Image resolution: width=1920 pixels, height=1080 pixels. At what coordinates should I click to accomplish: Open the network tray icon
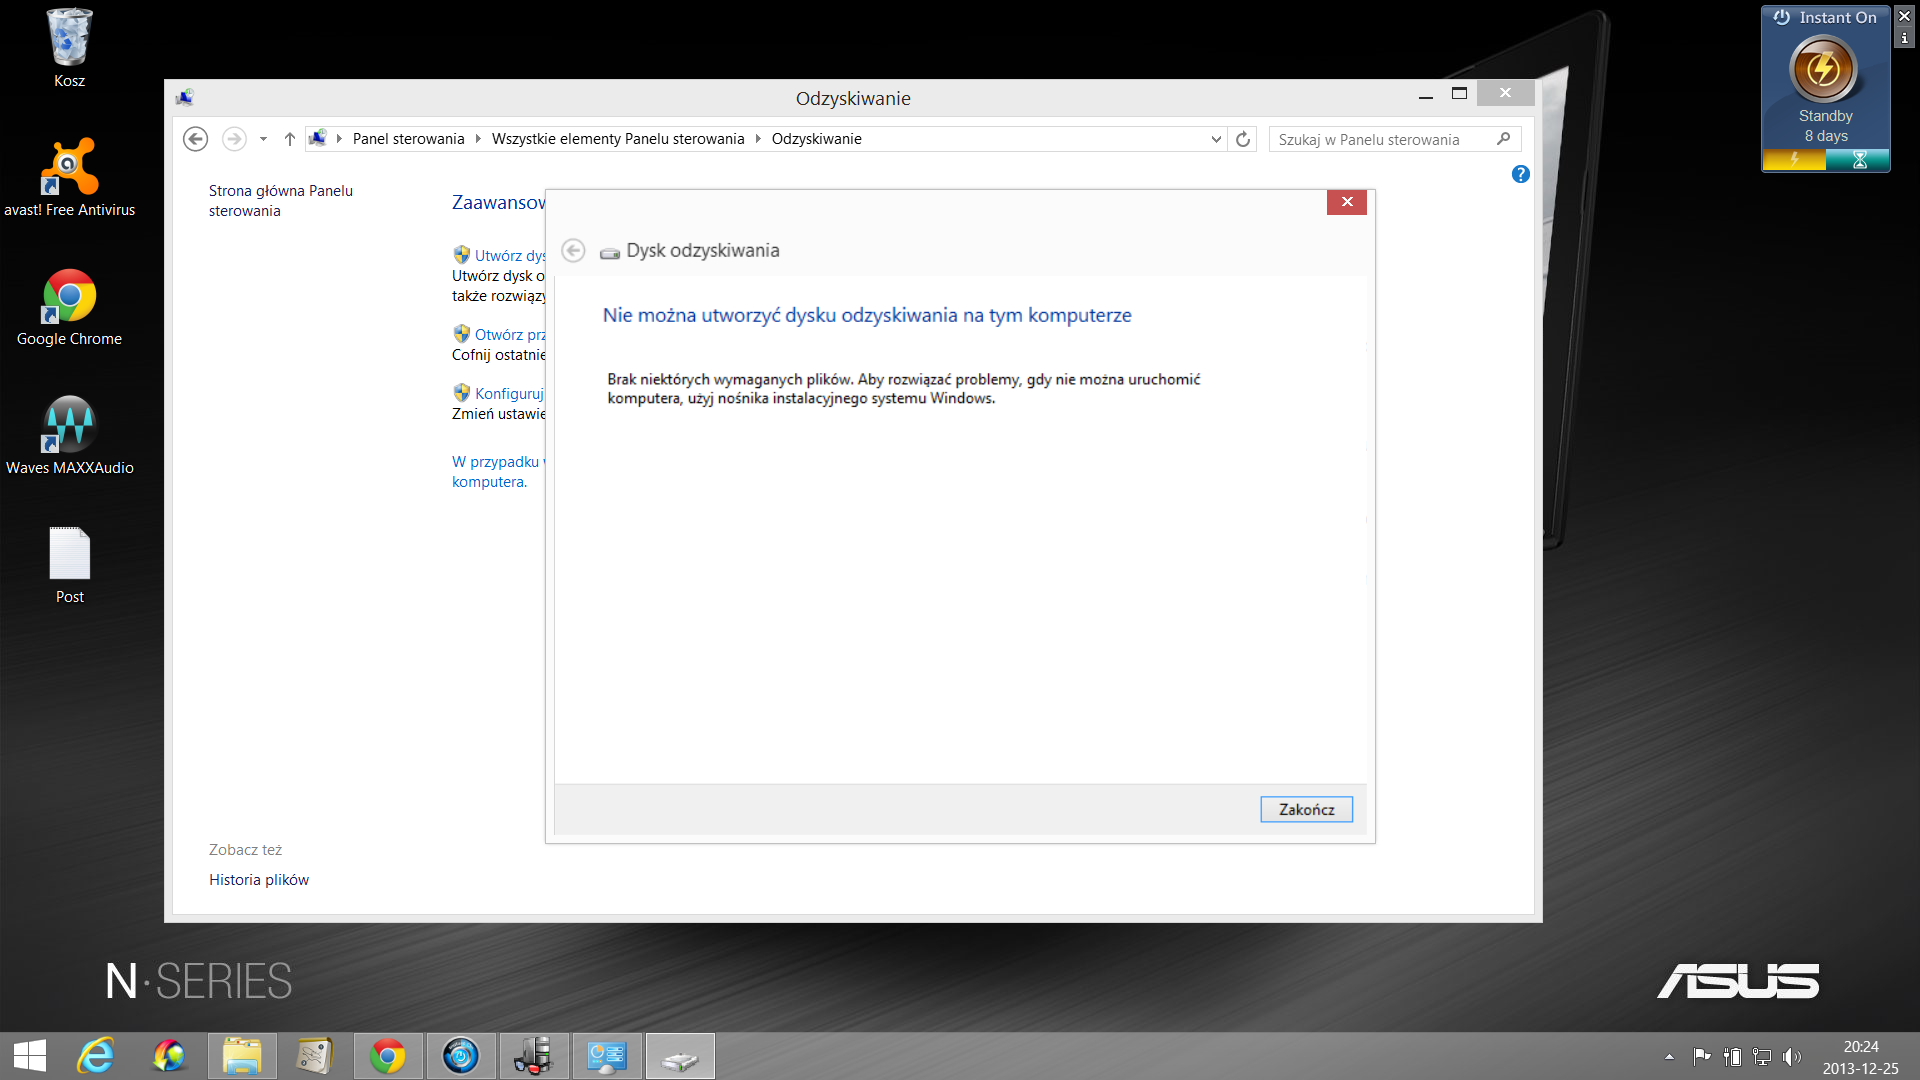(x=1762, y=1056)
